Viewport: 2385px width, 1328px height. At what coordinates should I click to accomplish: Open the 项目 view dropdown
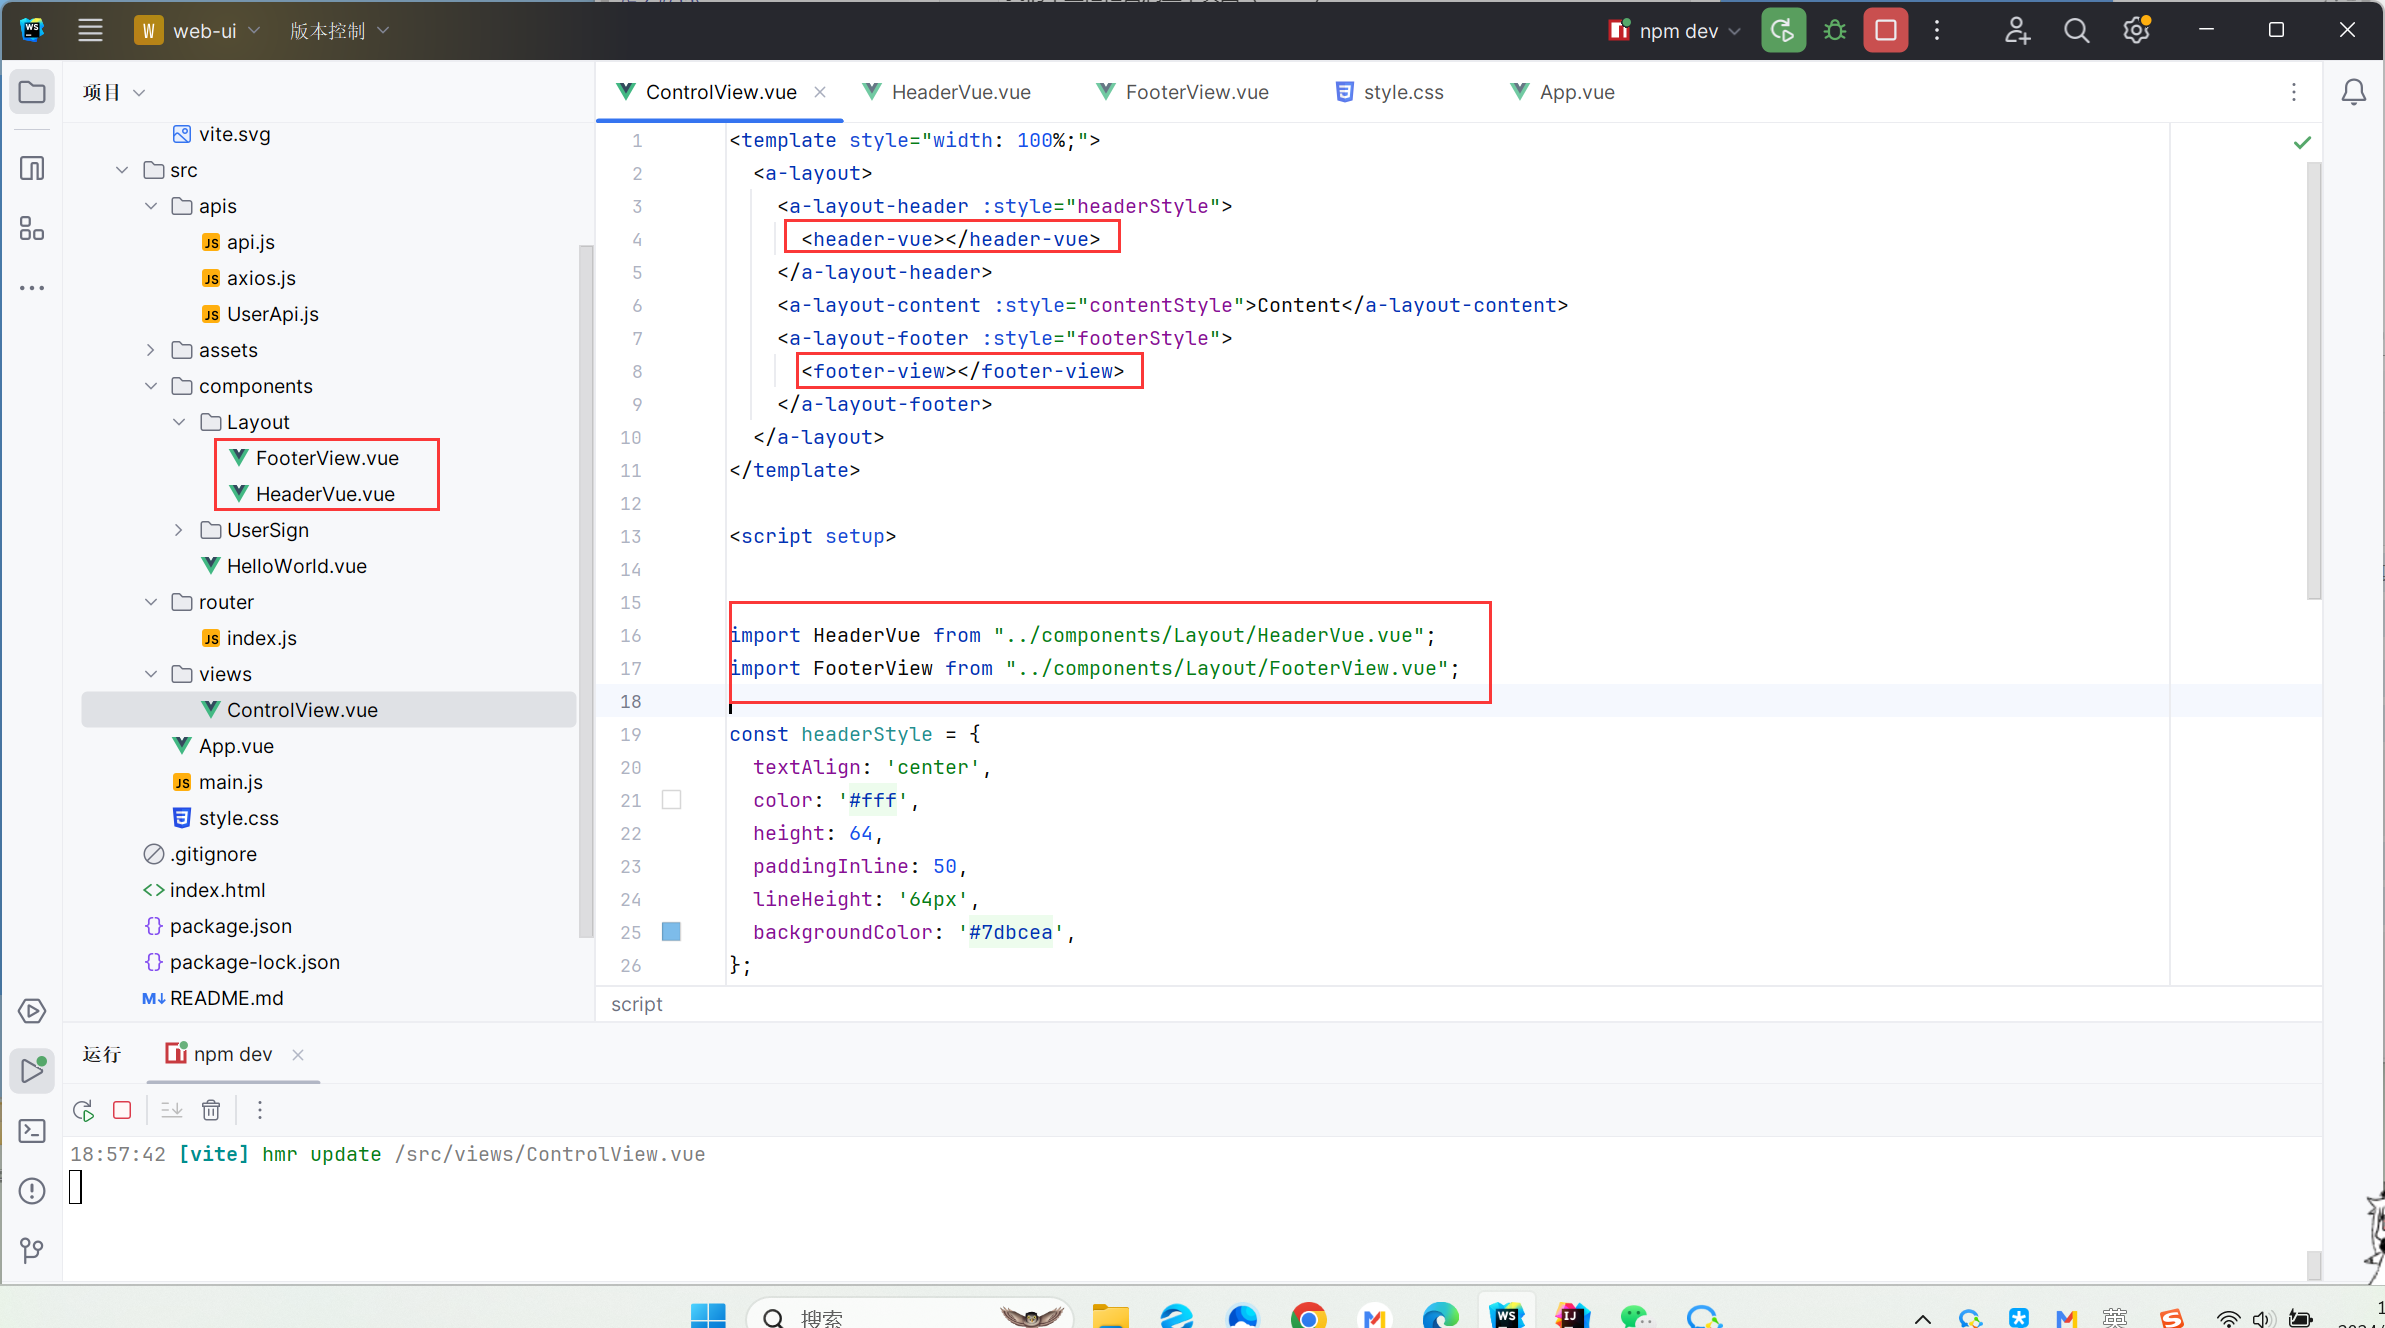click(x=114, y=92)
